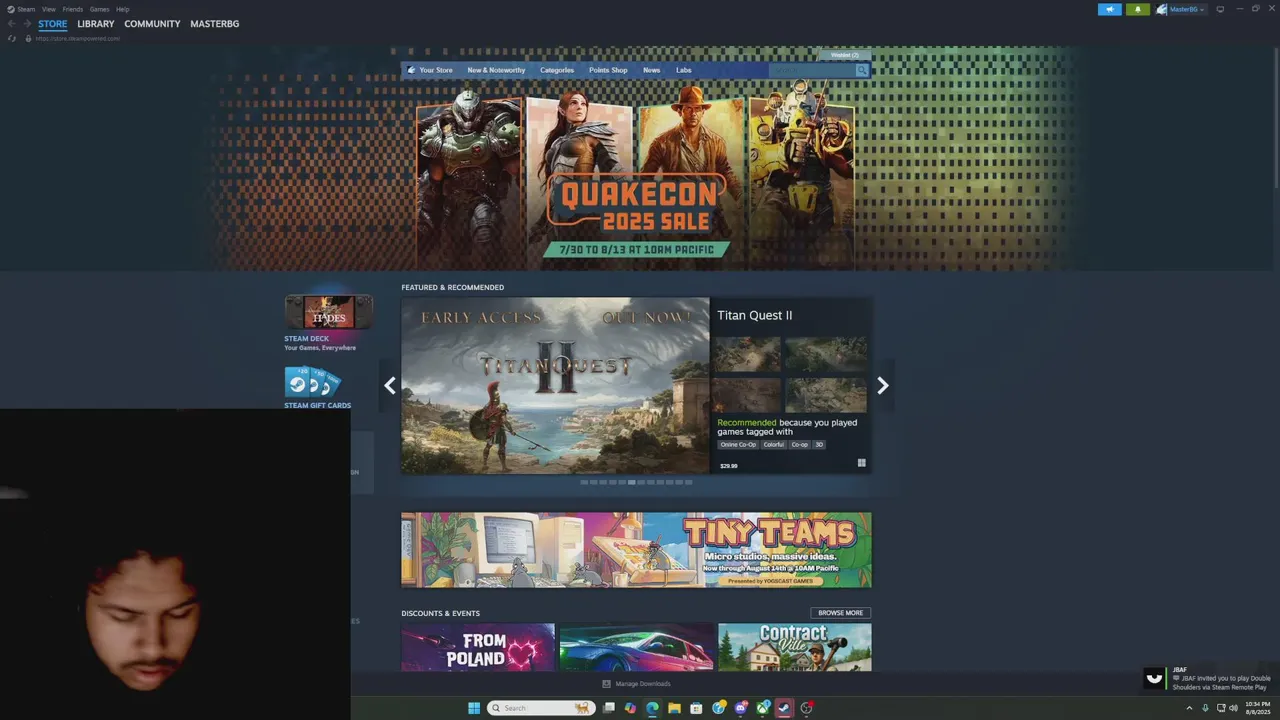
Task: Open the Help menu
Action: pos(122,9)
